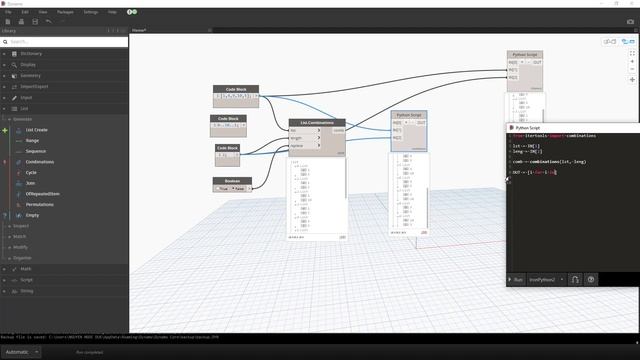The image size is (640, 360).
Task: Click the Empty node icon
Action: [19, 215]
